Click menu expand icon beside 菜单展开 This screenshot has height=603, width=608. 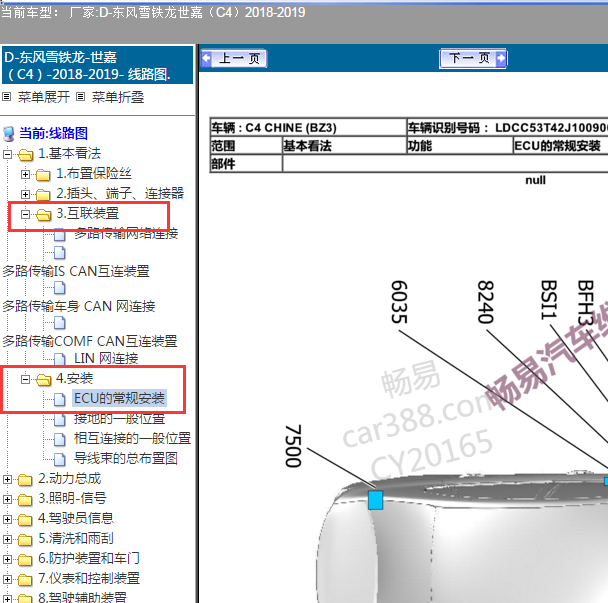tap(7, 97)
